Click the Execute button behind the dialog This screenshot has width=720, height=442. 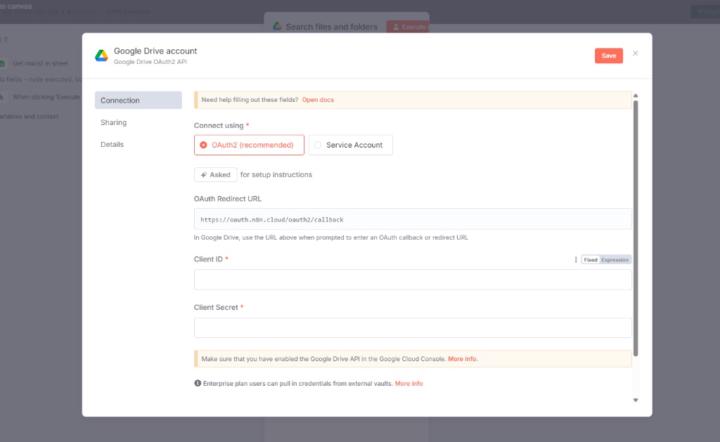click(x=407, y=27)
